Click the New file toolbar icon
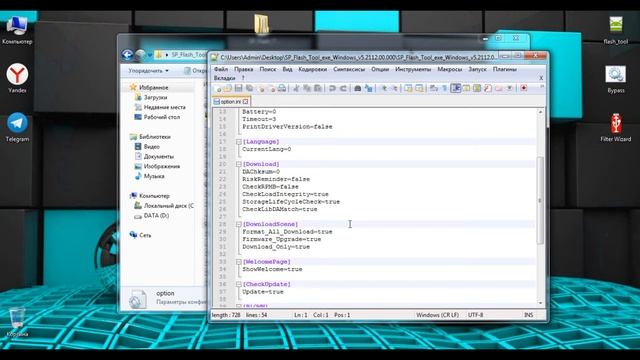This screenshot has width=640, height=360. [x=218, y=88]
